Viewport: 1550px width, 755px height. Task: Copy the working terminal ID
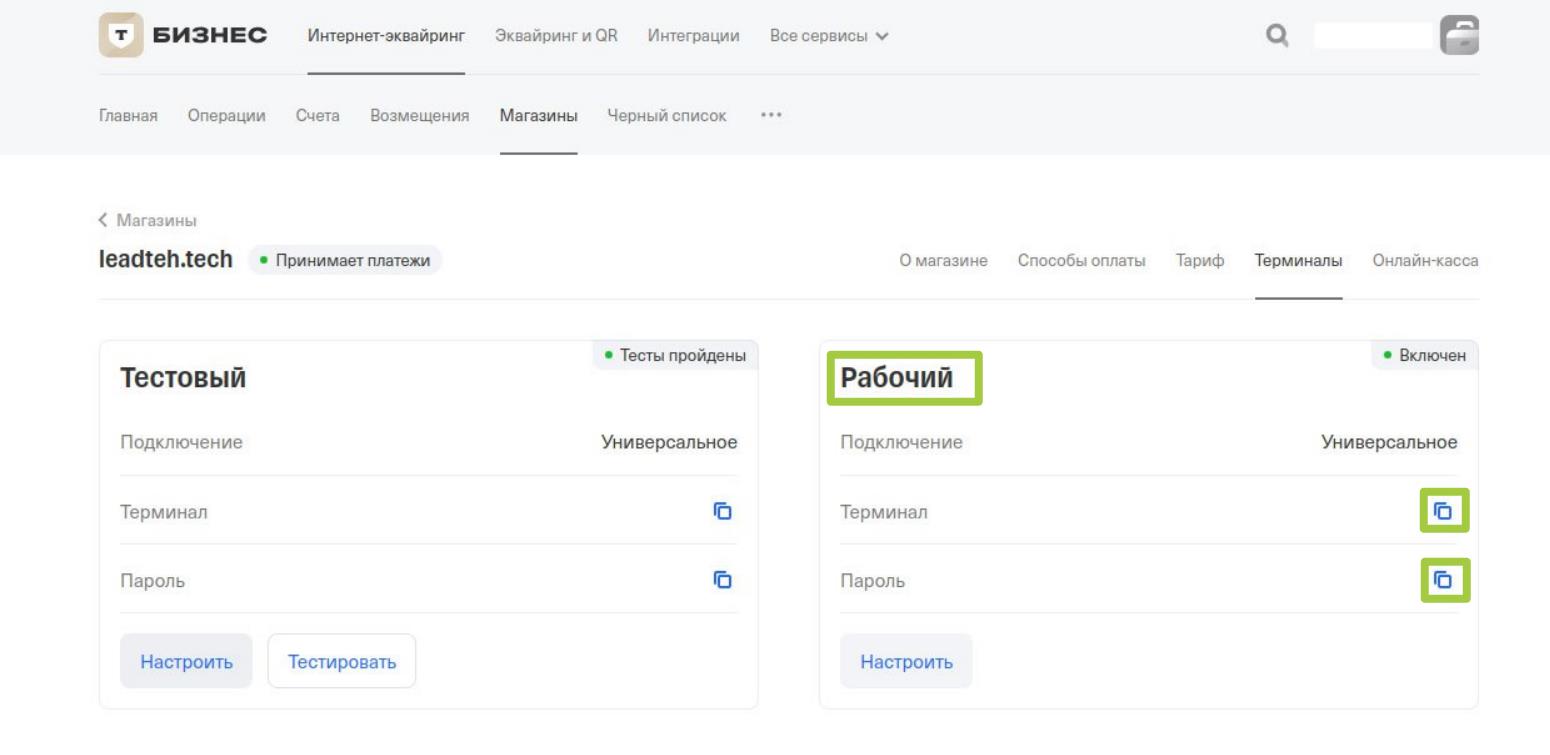(x=1442, y=511)
